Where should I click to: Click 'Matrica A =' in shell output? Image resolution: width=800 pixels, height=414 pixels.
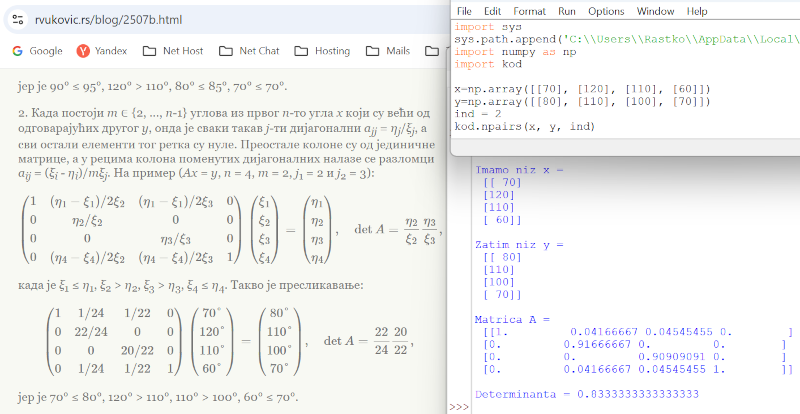click(512, 320)
